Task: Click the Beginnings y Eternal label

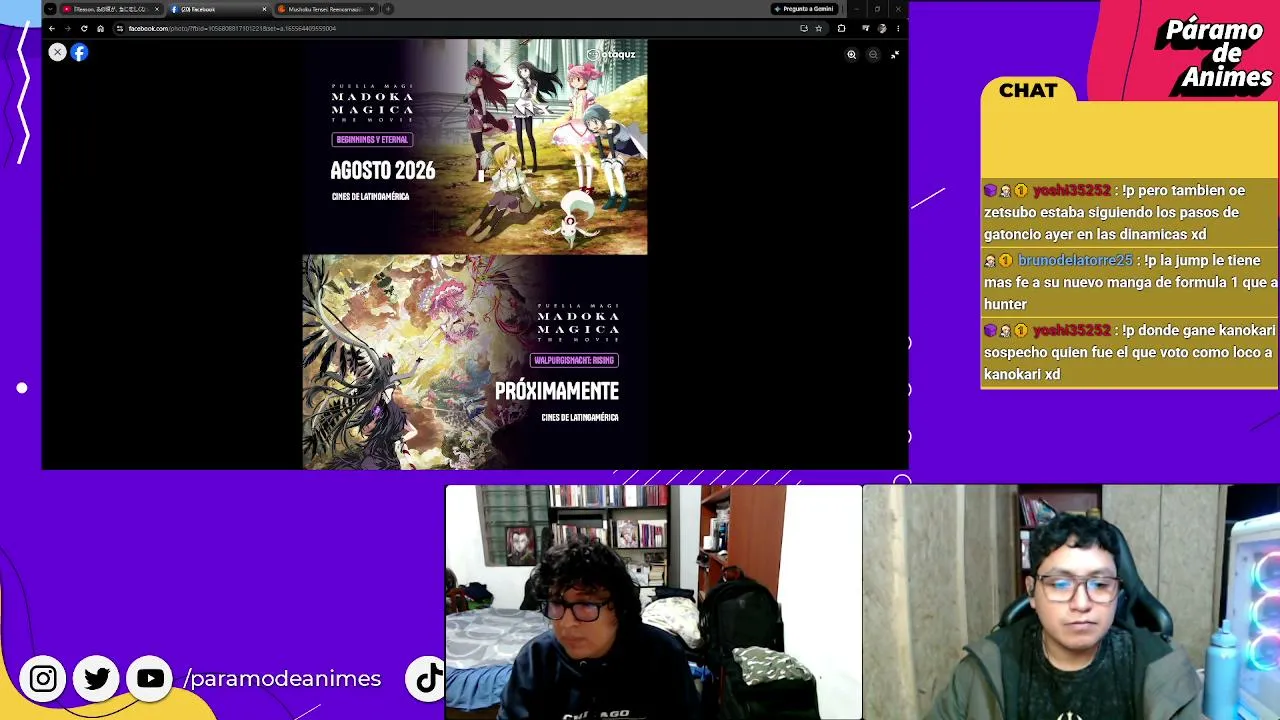Action: (x=372, y=140)
